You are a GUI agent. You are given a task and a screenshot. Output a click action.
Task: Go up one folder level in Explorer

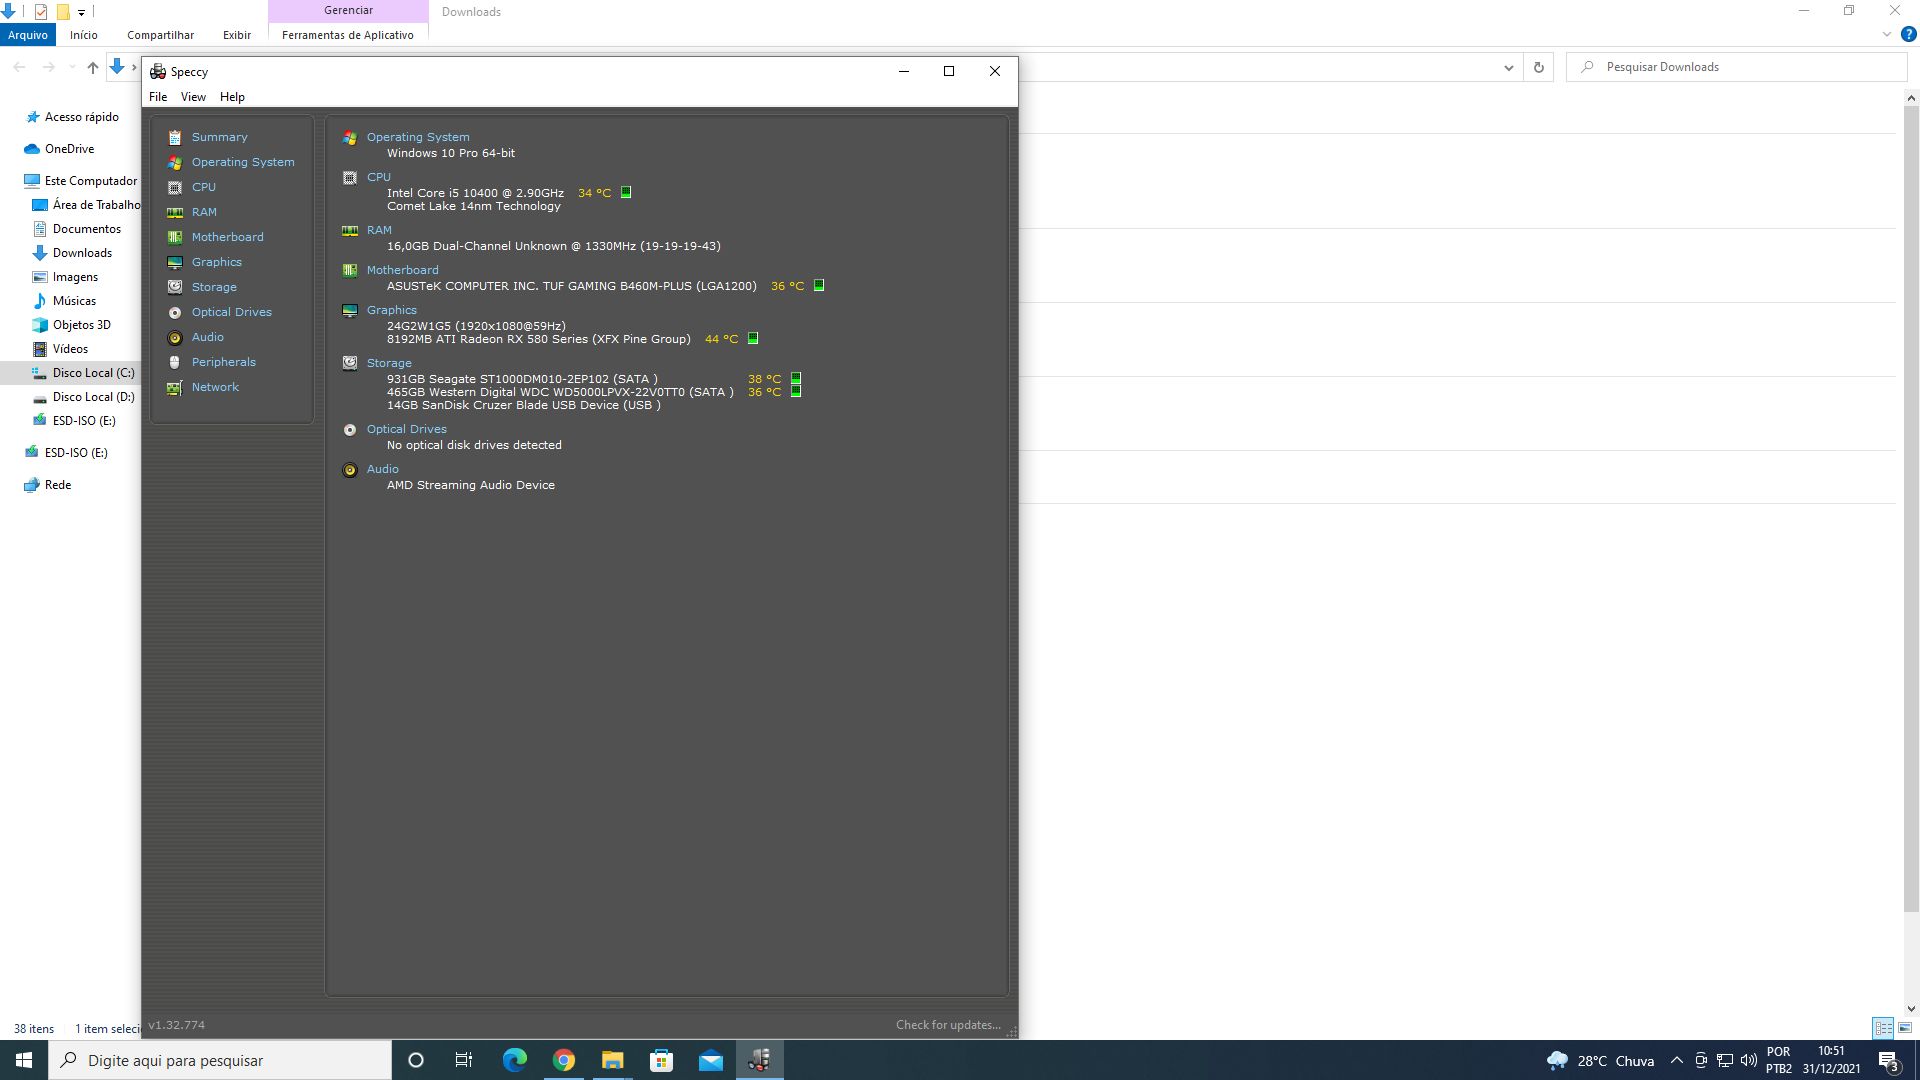coord(92,67)
